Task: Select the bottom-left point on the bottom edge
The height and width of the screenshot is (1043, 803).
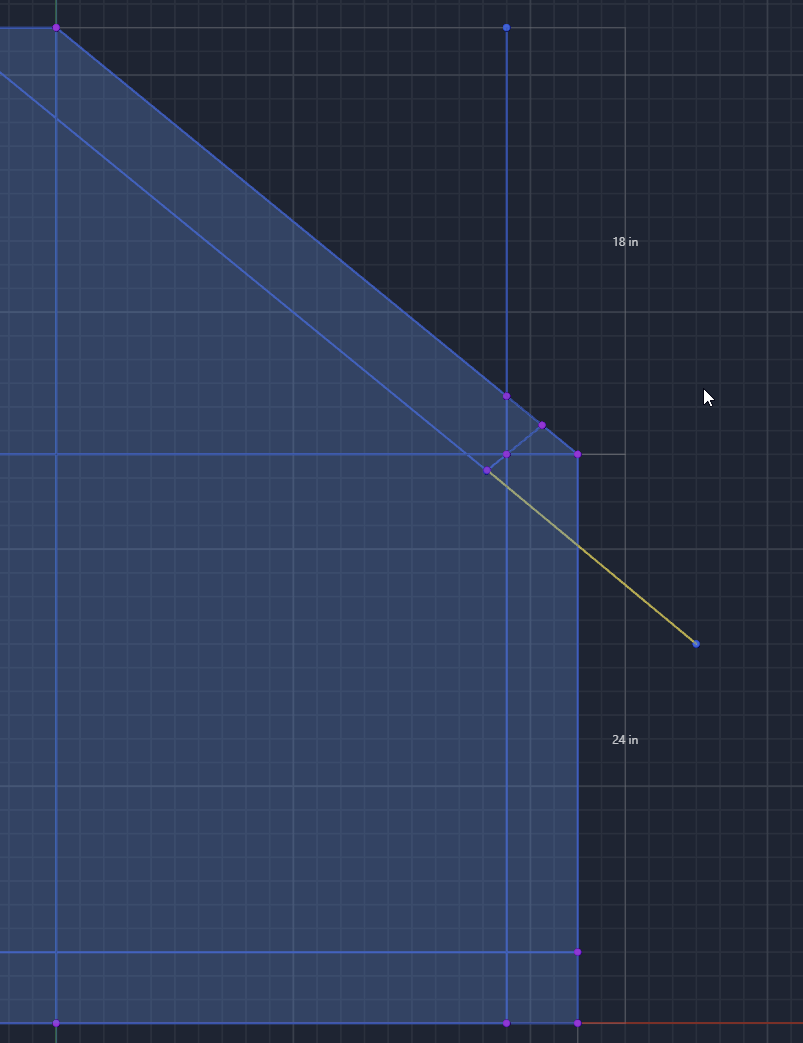Action: point(56,1023)
